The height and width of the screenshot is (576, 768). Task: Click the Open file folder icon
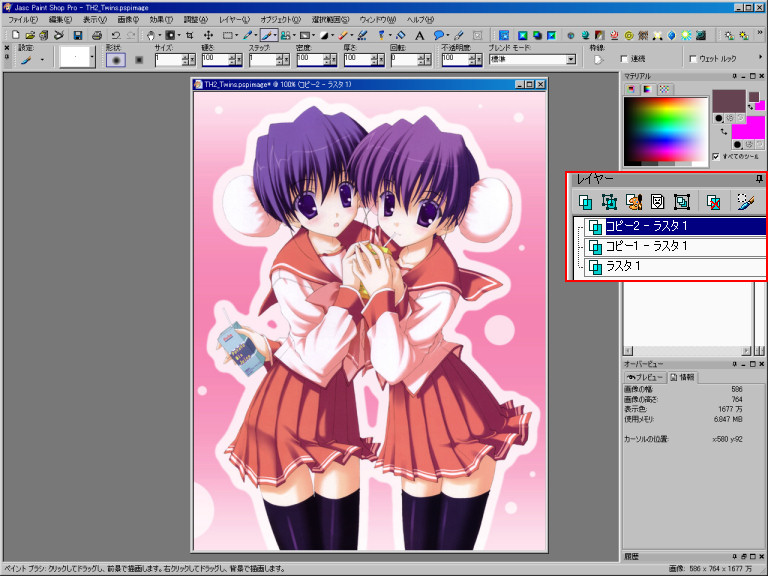pos(30,35)
